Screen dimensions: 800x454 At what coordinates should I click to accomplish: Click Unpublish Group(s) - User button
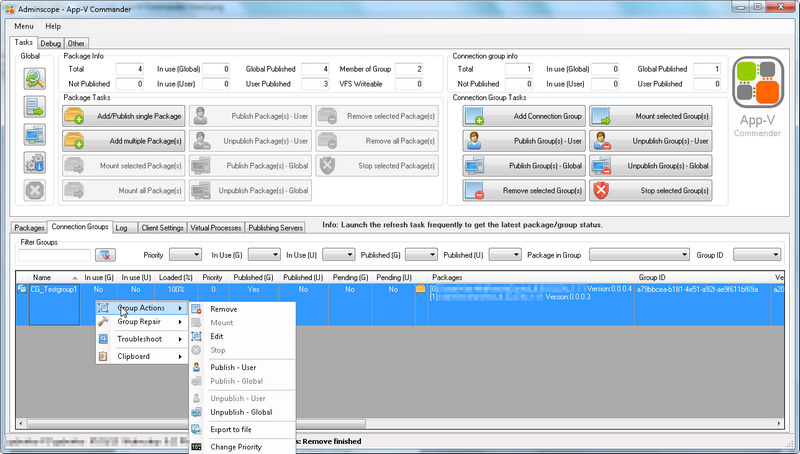(x=651, y=141)
